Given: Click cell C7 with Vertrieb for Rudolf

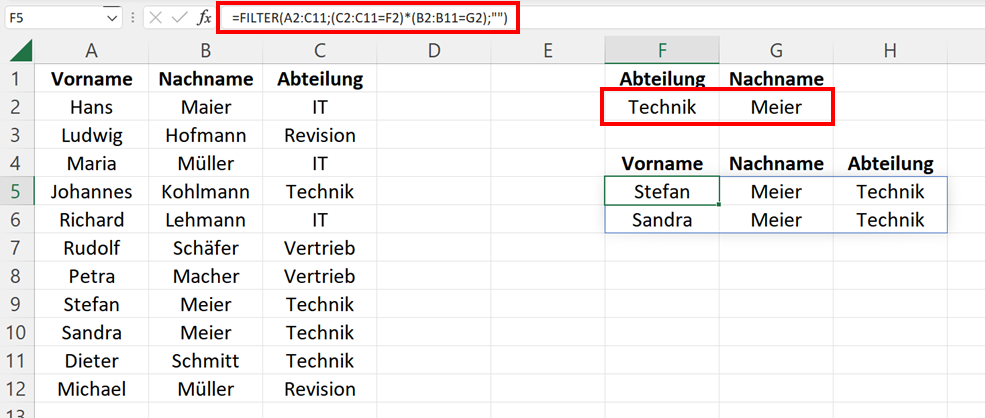Looking at the screenshot, I should tap(320, 248).
